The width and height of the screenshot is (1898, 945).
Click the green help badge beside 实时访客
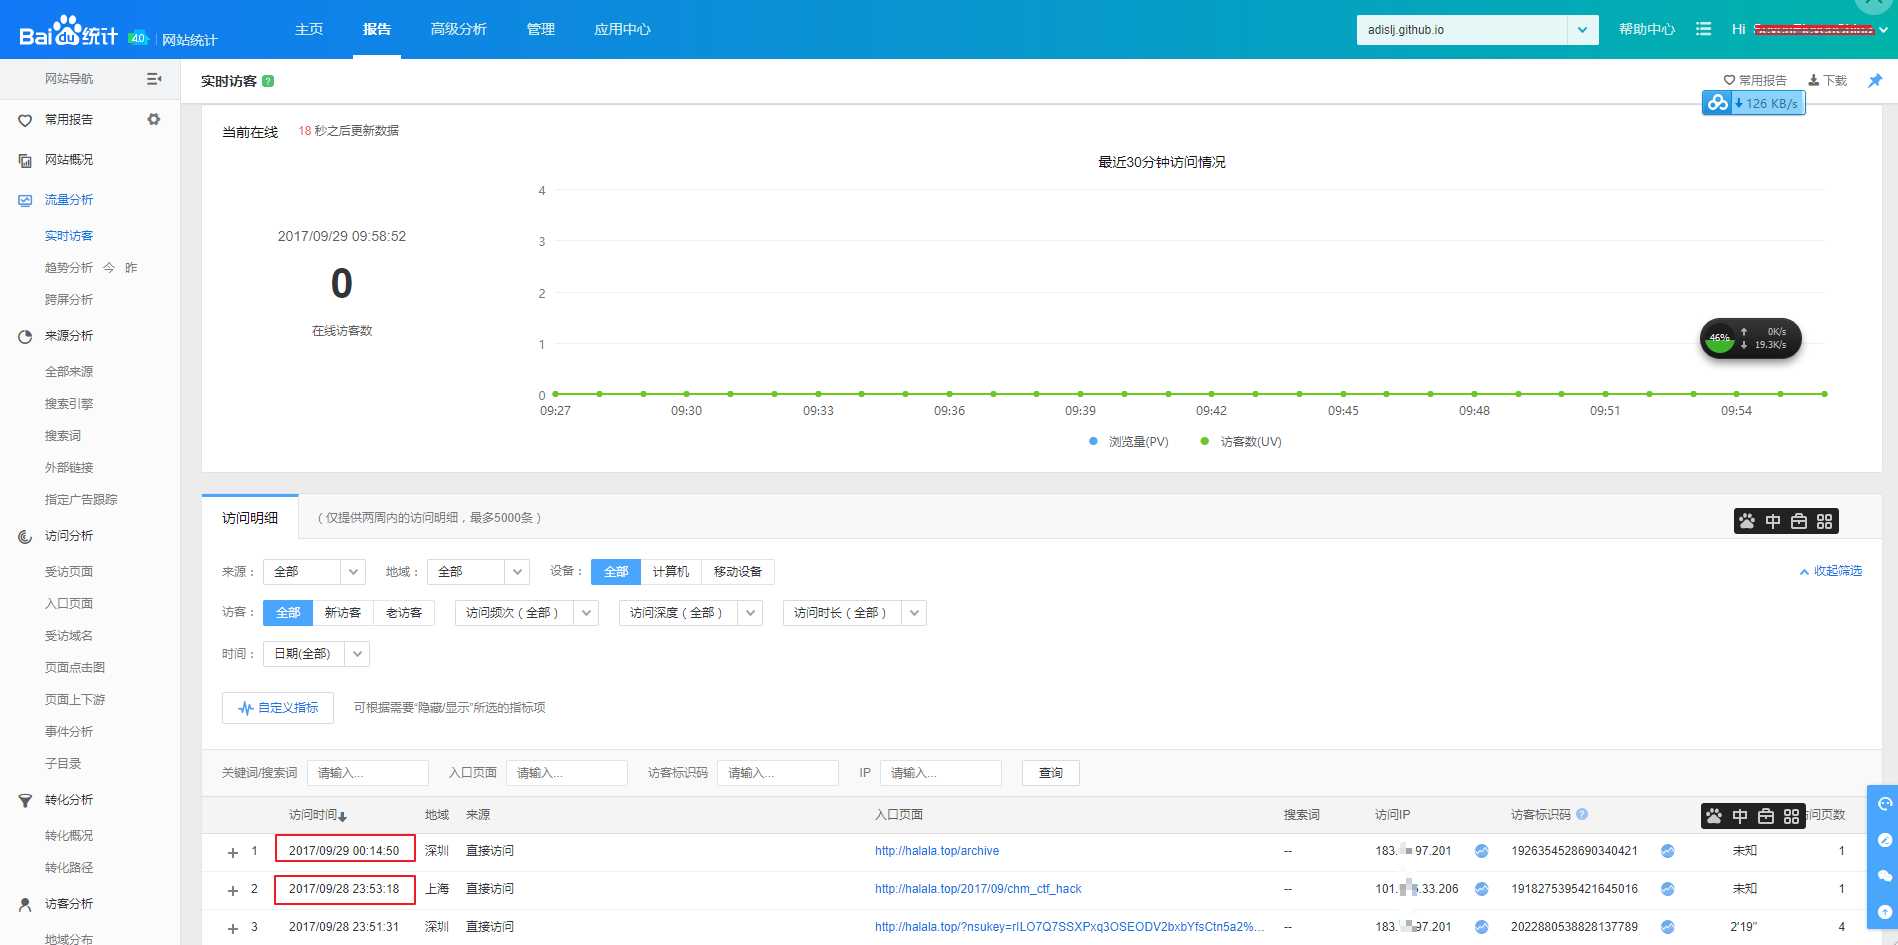[268, 81]
